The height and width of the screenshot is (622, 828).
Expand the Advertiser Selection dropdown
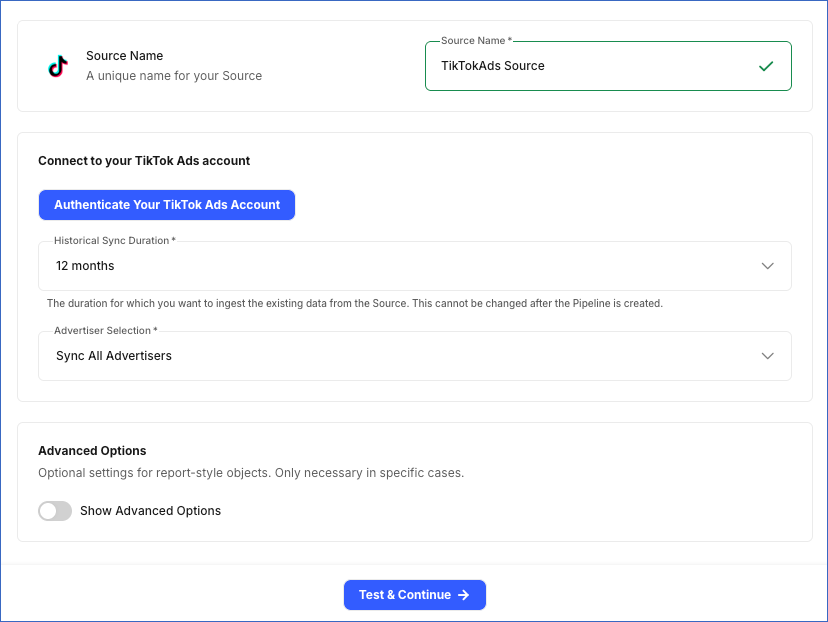coord(415,356)
